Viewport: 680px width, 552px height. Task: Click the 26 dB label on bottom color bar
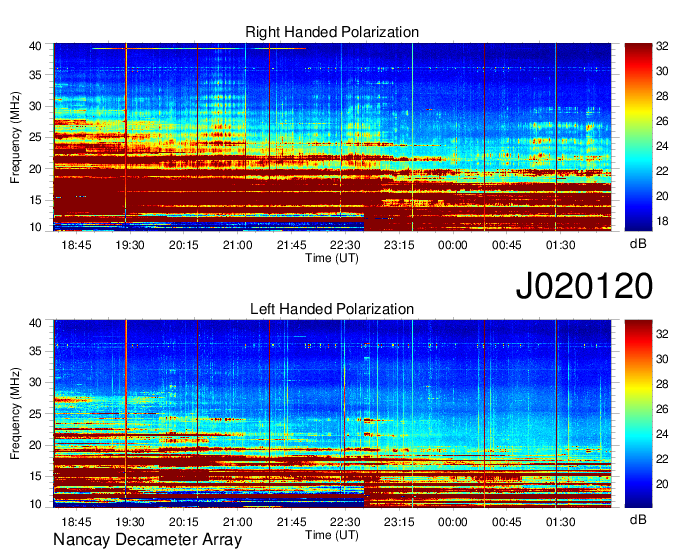point(662,409)
